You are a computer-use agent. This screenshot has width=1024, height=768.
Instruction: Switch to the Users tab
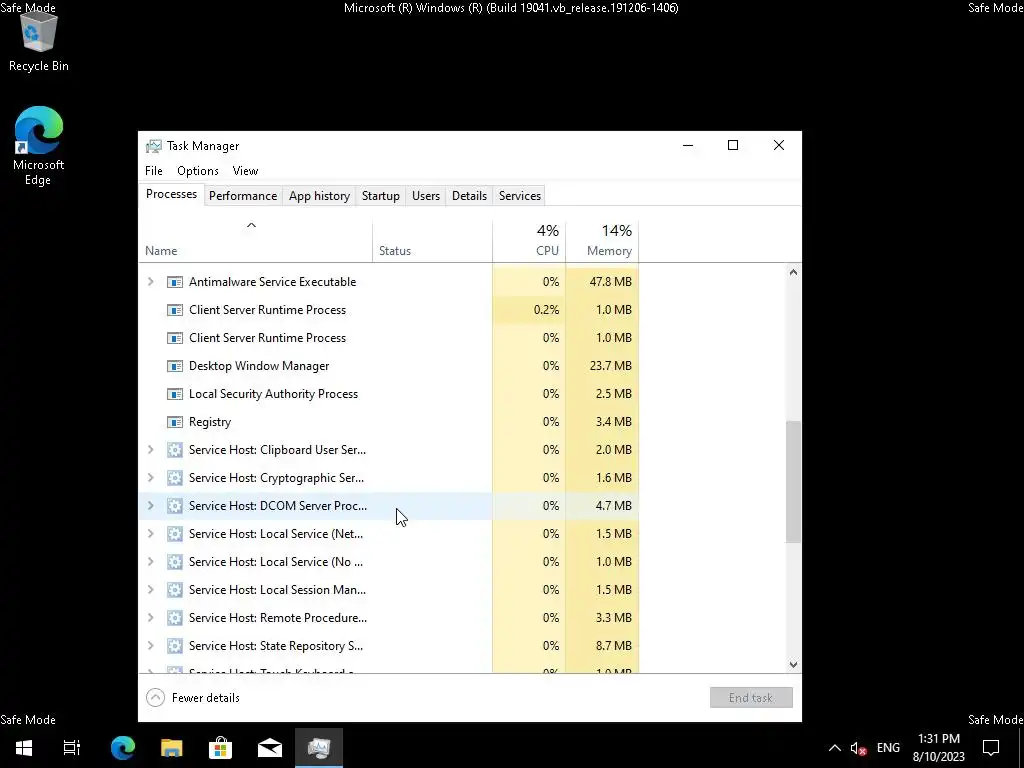click(426, 196)
